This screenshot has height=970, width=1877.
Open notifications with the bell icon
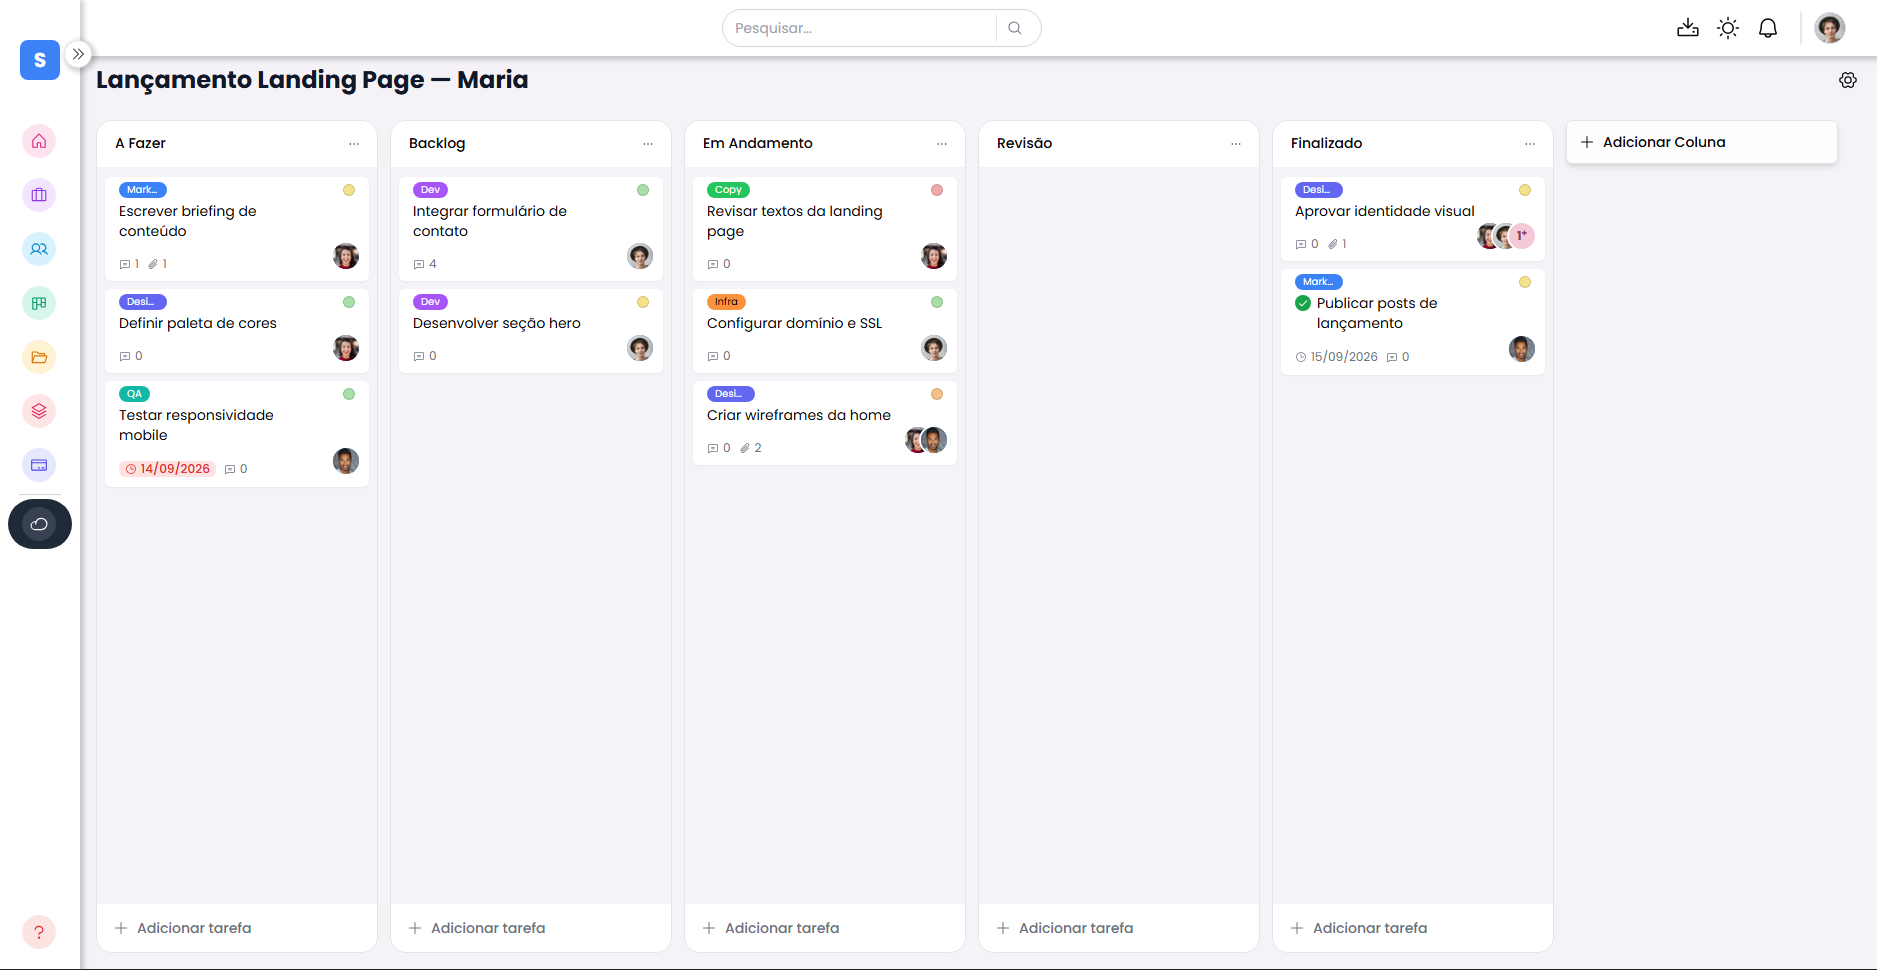pyautogui.click(x=1768, y=28)
